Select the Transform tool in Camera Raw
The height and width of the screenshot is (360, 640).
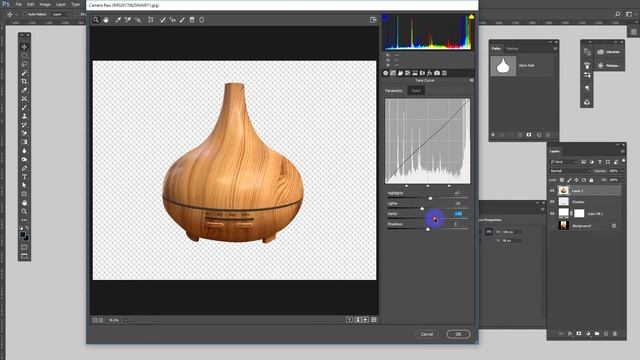coord(151,20)
